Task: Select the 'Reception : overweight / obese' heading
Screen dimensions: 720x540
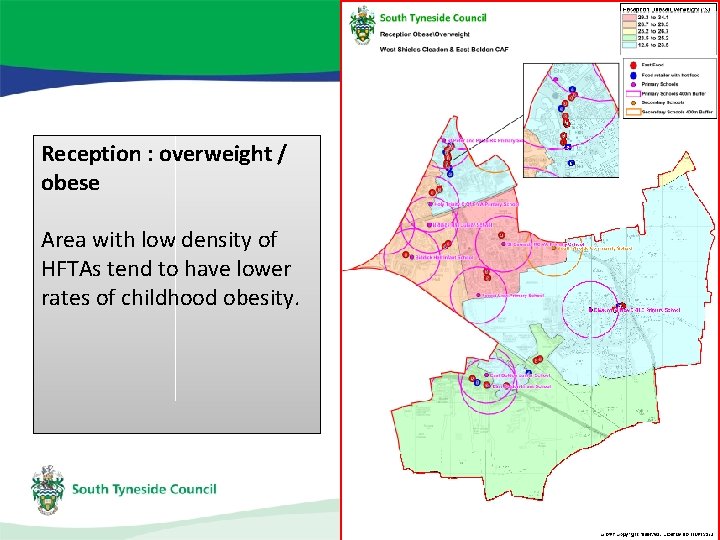Action: (164, 168)
